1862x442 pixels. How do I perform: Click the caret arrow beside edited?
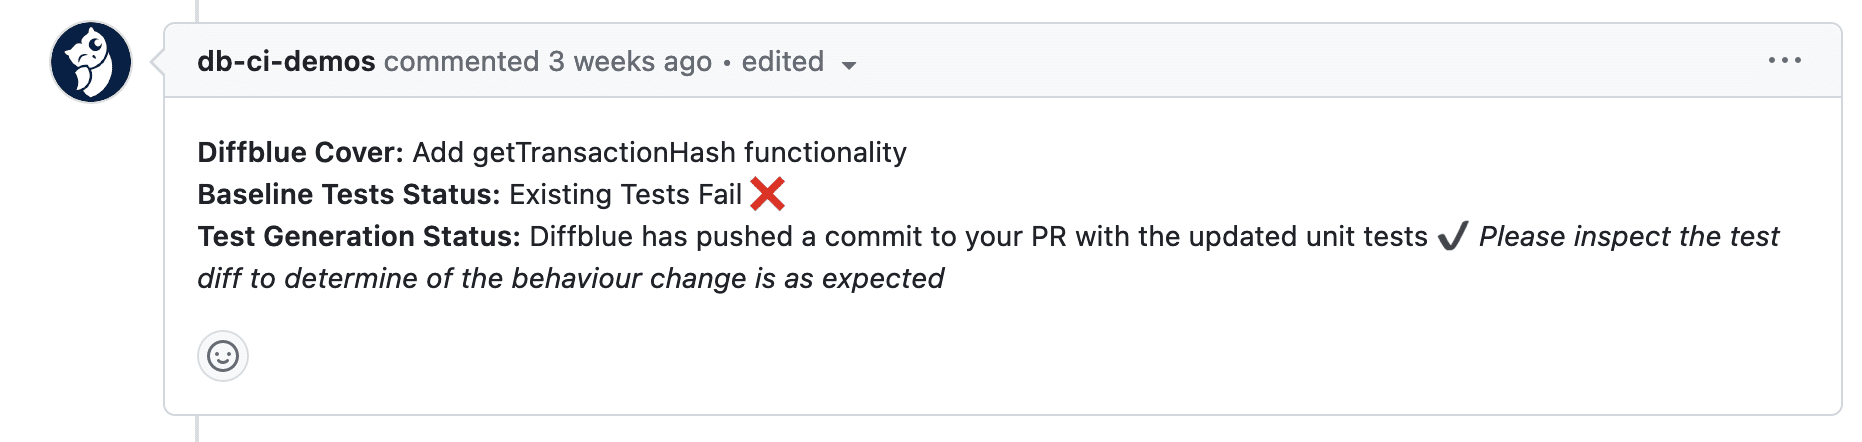849,65
